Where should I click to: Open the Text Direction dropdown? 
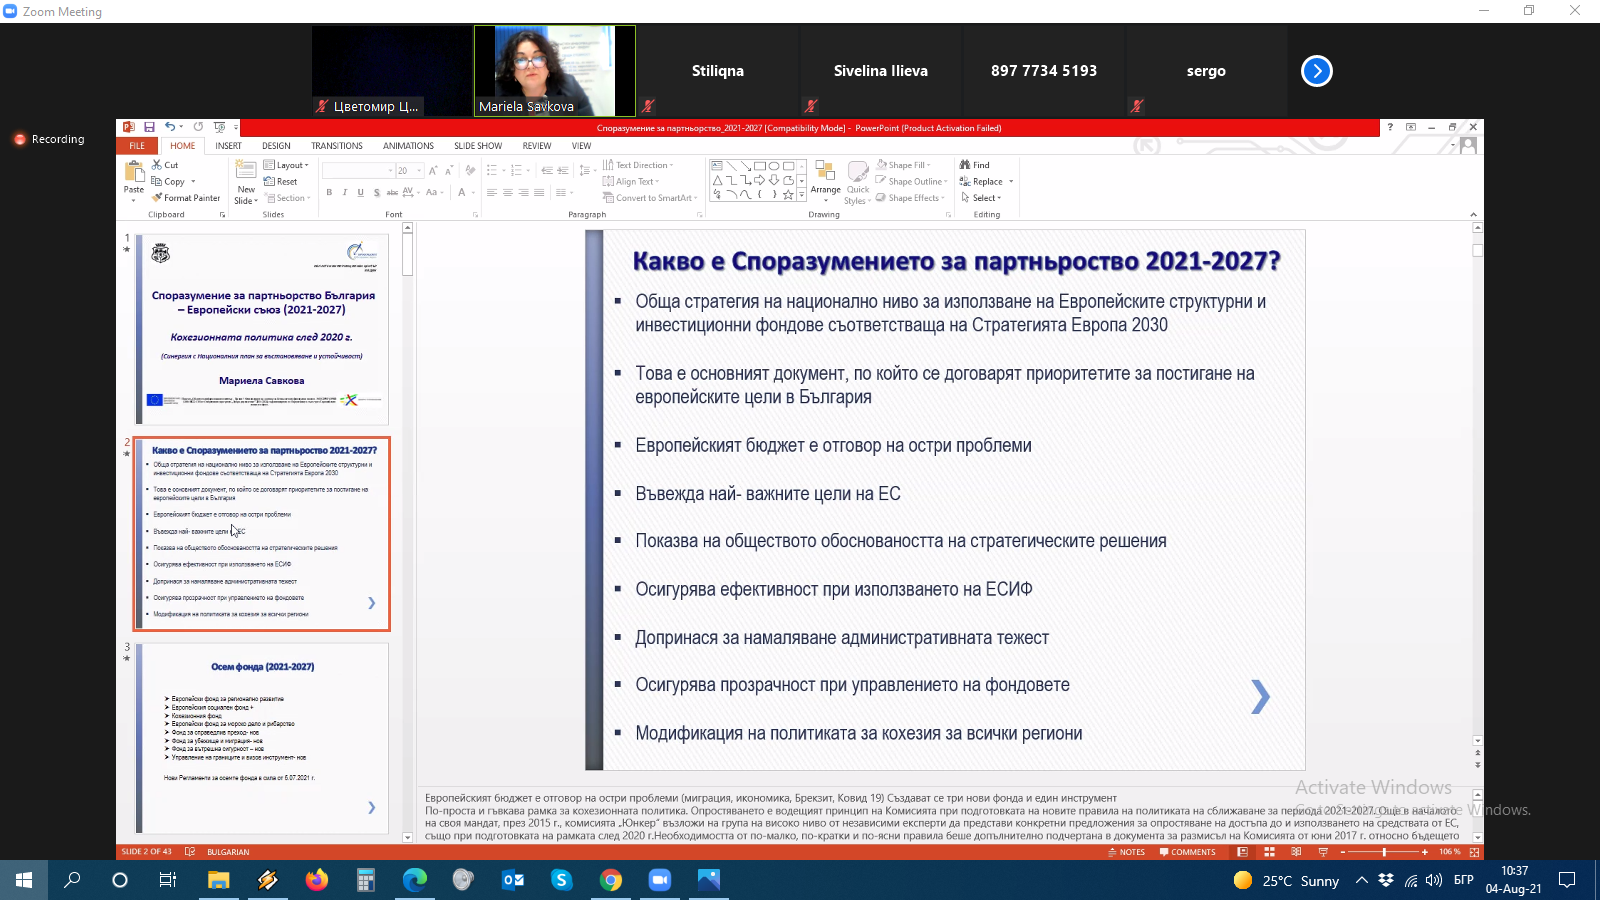pyautogui.click(x=638, y=165)
